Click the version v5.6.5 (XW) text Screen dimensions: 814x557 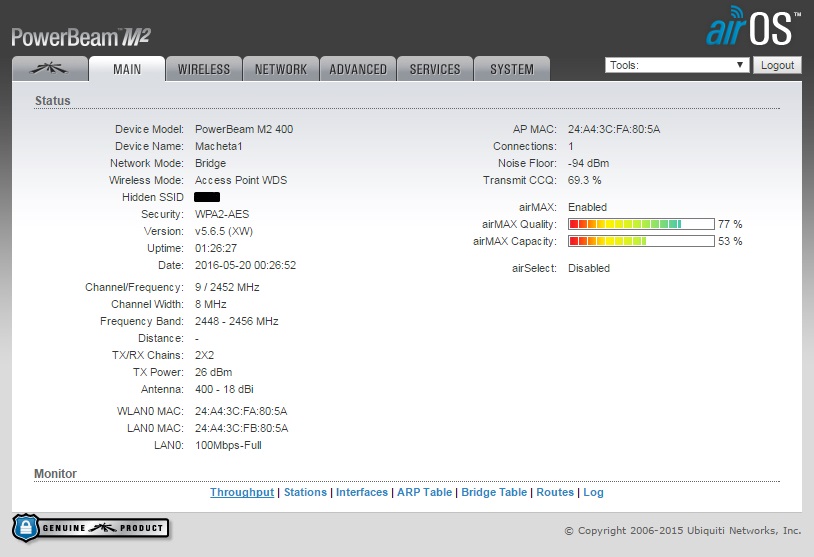tap(224, 231)
